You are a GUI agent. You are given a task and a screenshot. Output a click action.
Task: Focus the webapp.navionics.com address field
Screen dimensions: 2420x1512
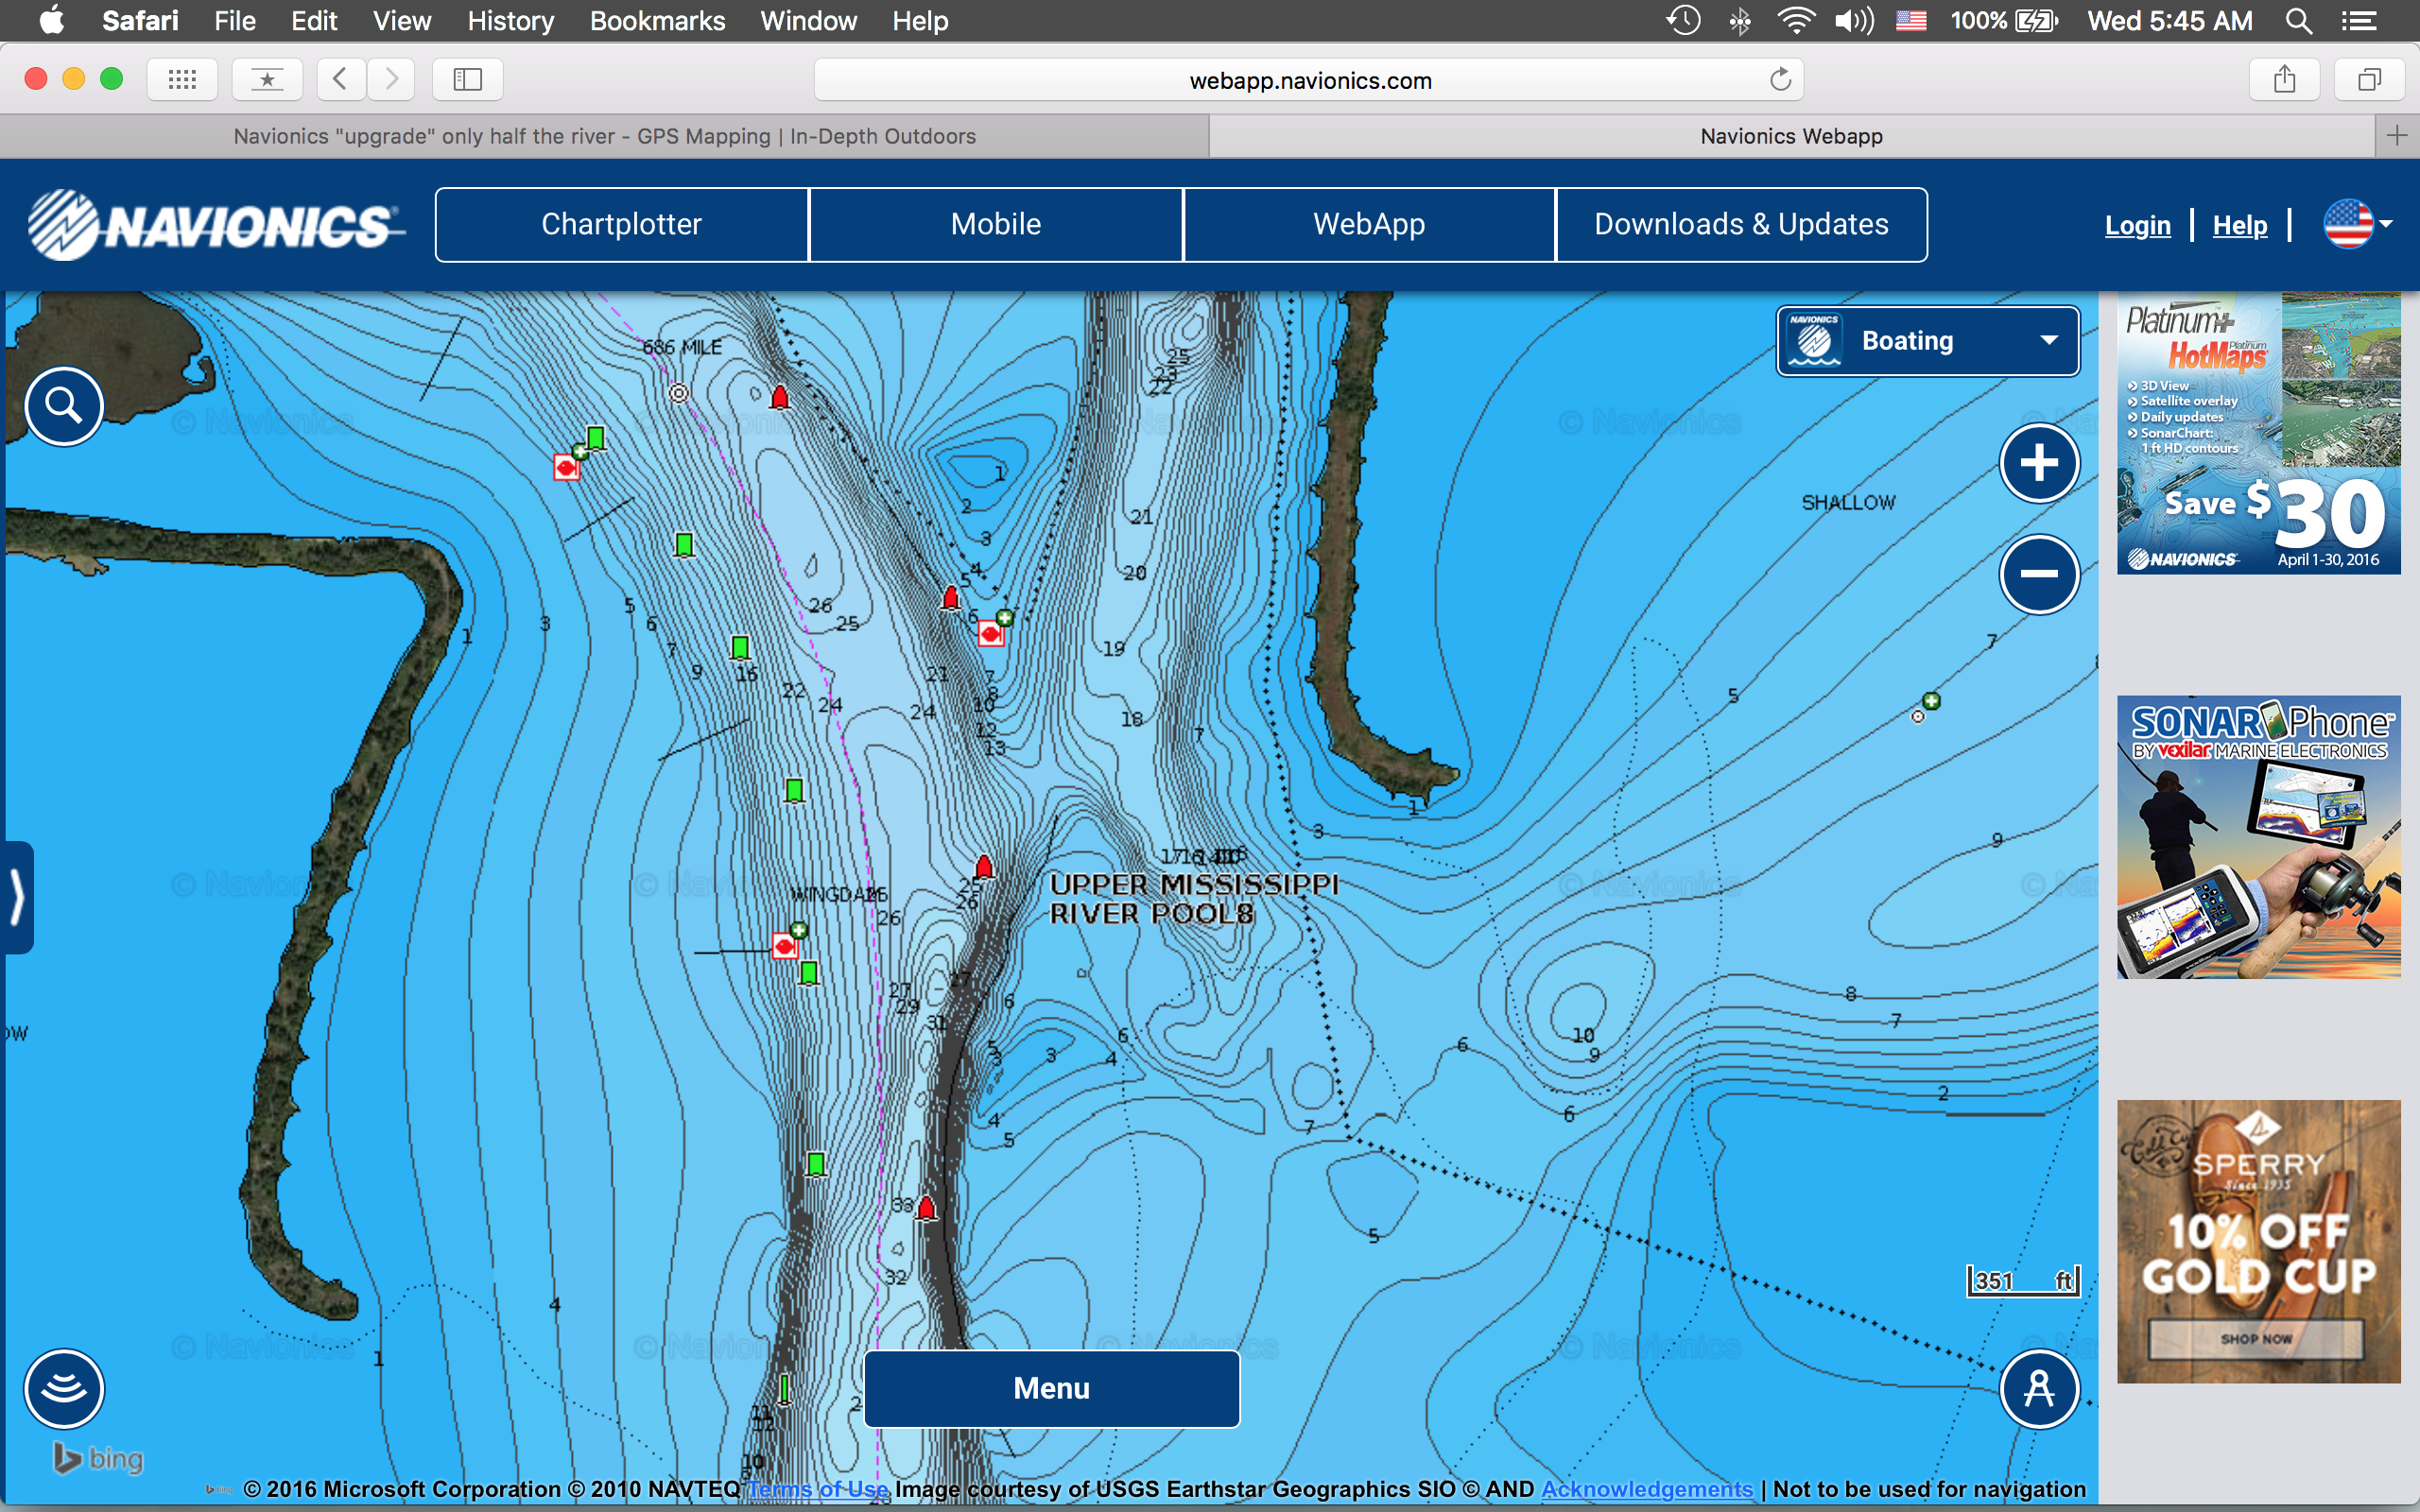pos(1309,80)
